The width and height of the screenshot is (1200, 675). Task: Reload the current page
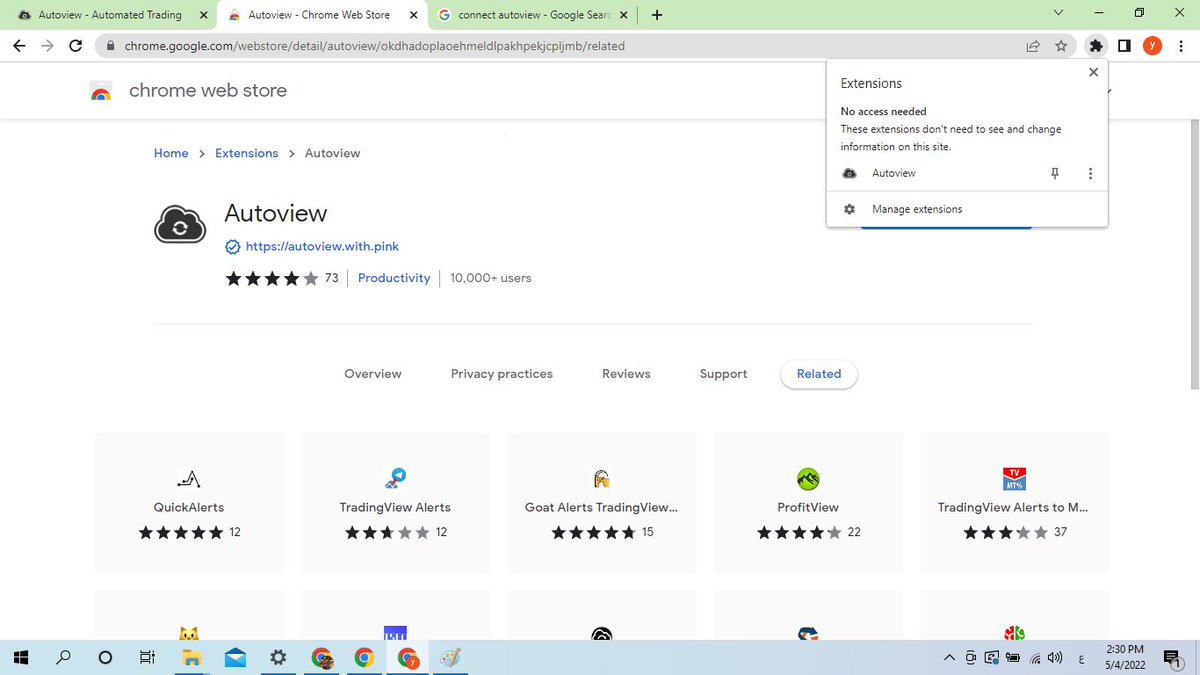pyautogui.click(x=76, y=45)
